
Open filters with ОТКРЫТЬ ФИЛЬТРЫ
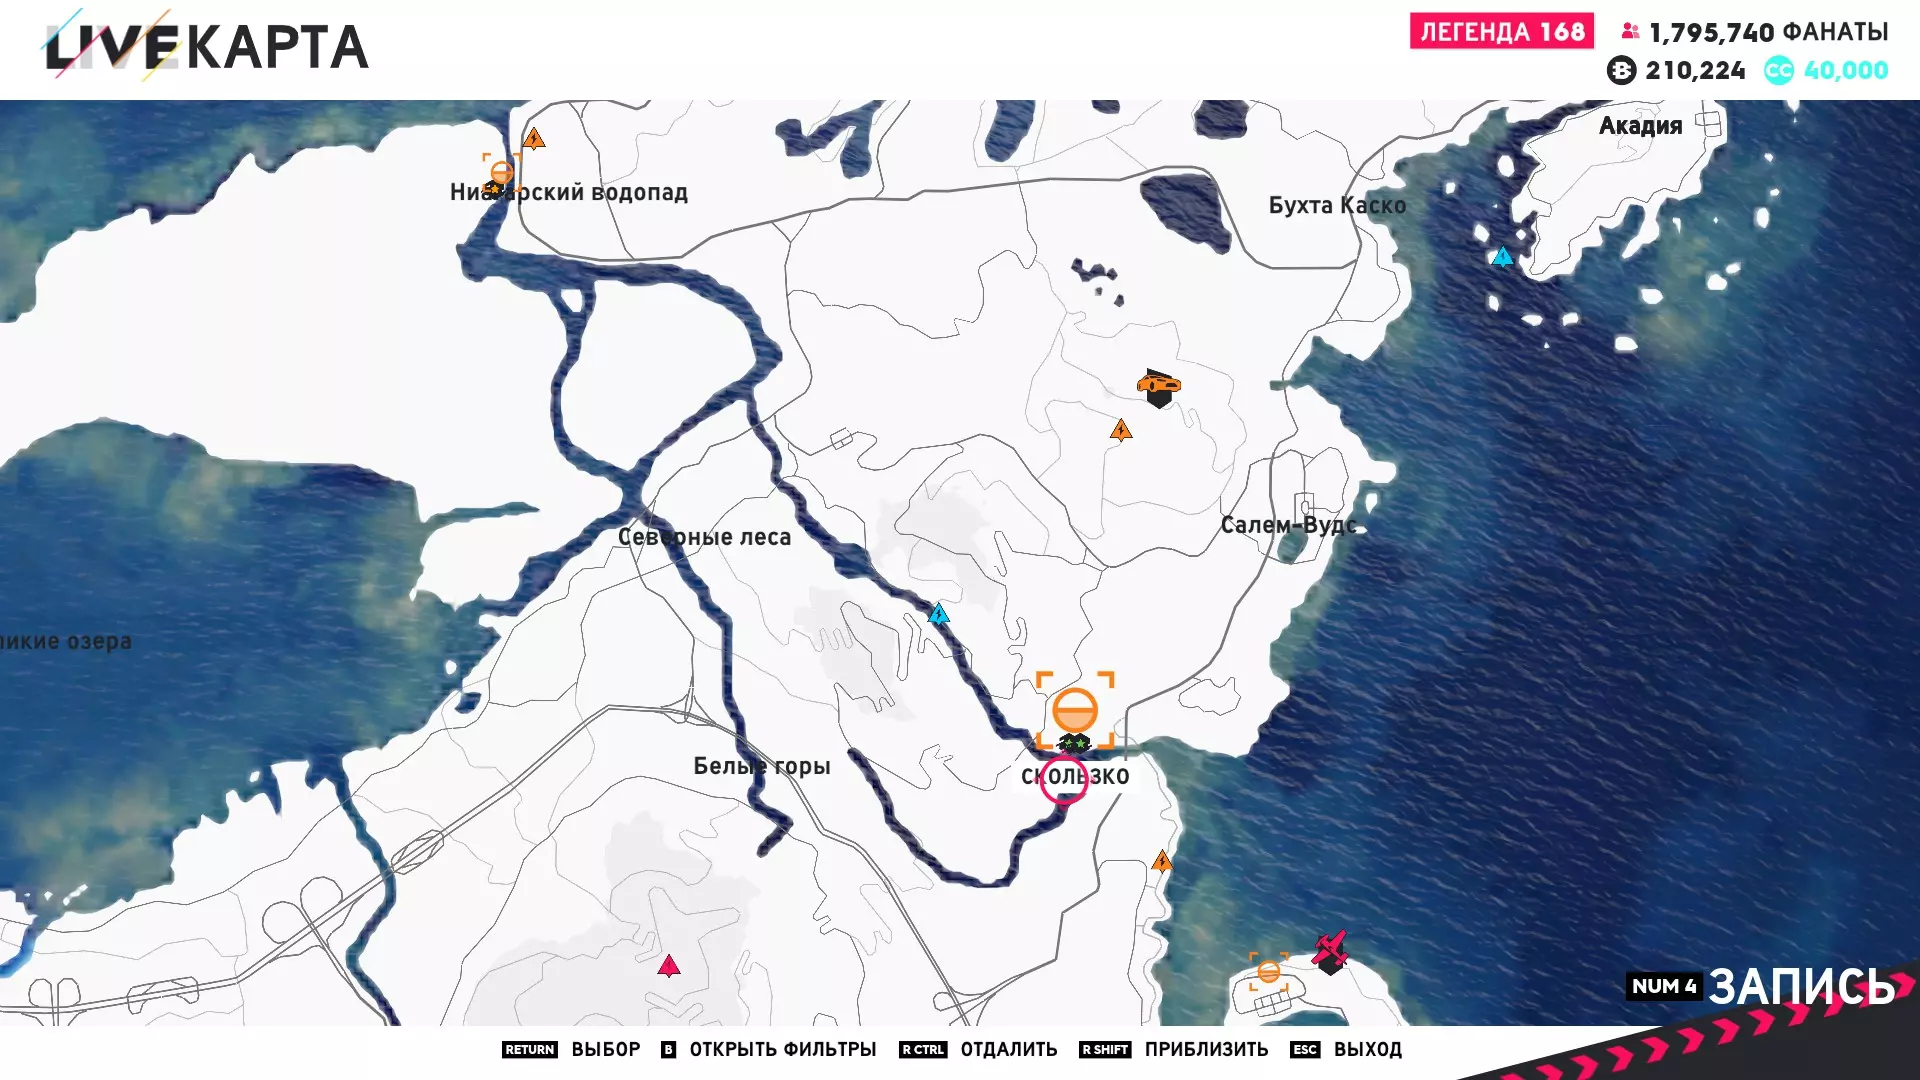pos(782,1049)
